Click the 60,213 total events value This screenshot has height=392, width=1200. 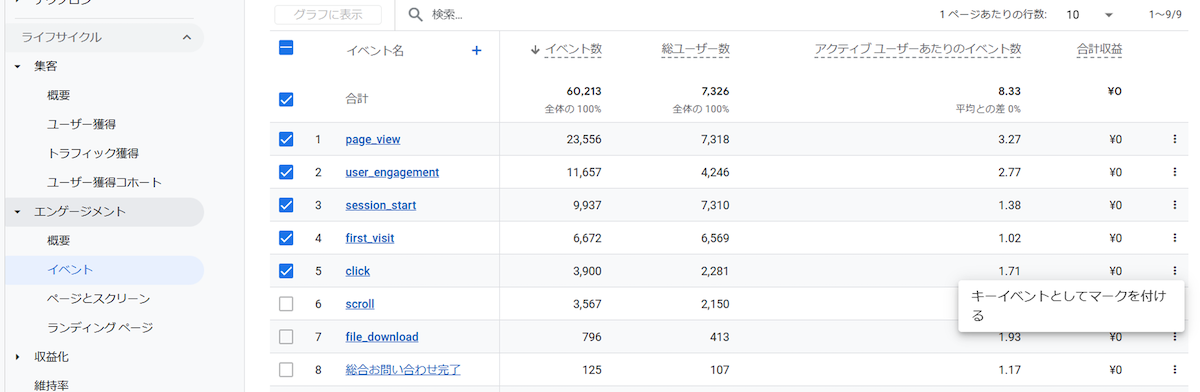point(583,91)
